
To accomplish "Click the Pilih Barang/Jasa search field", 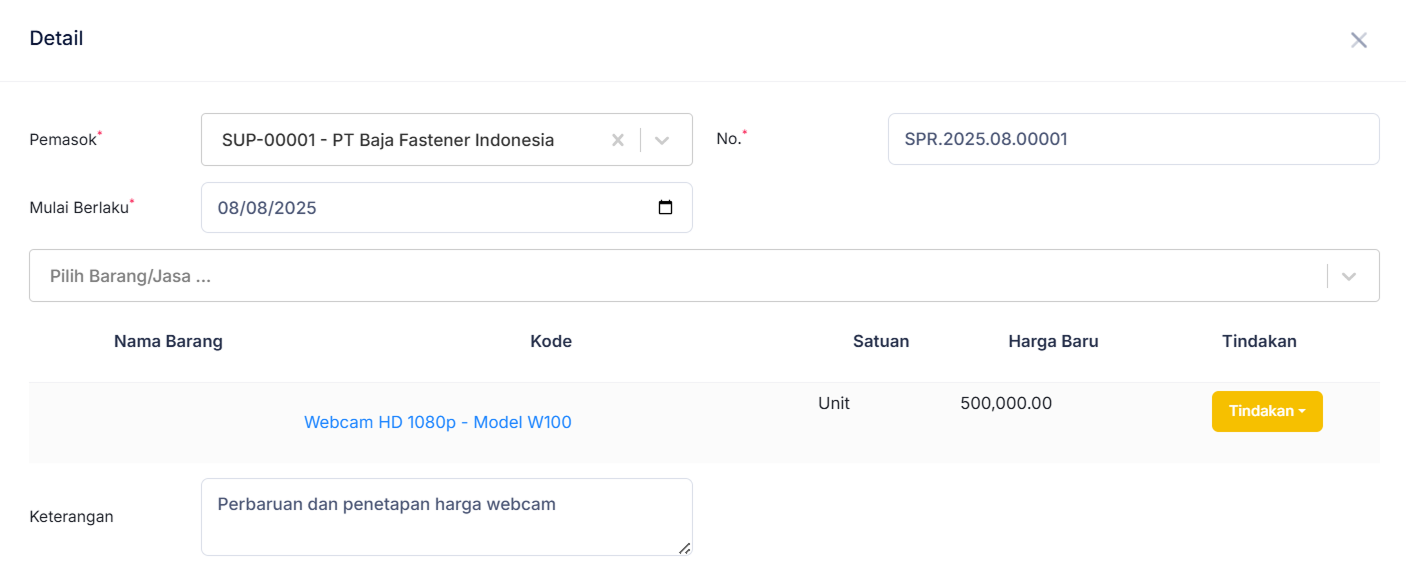I will point(704,276).
